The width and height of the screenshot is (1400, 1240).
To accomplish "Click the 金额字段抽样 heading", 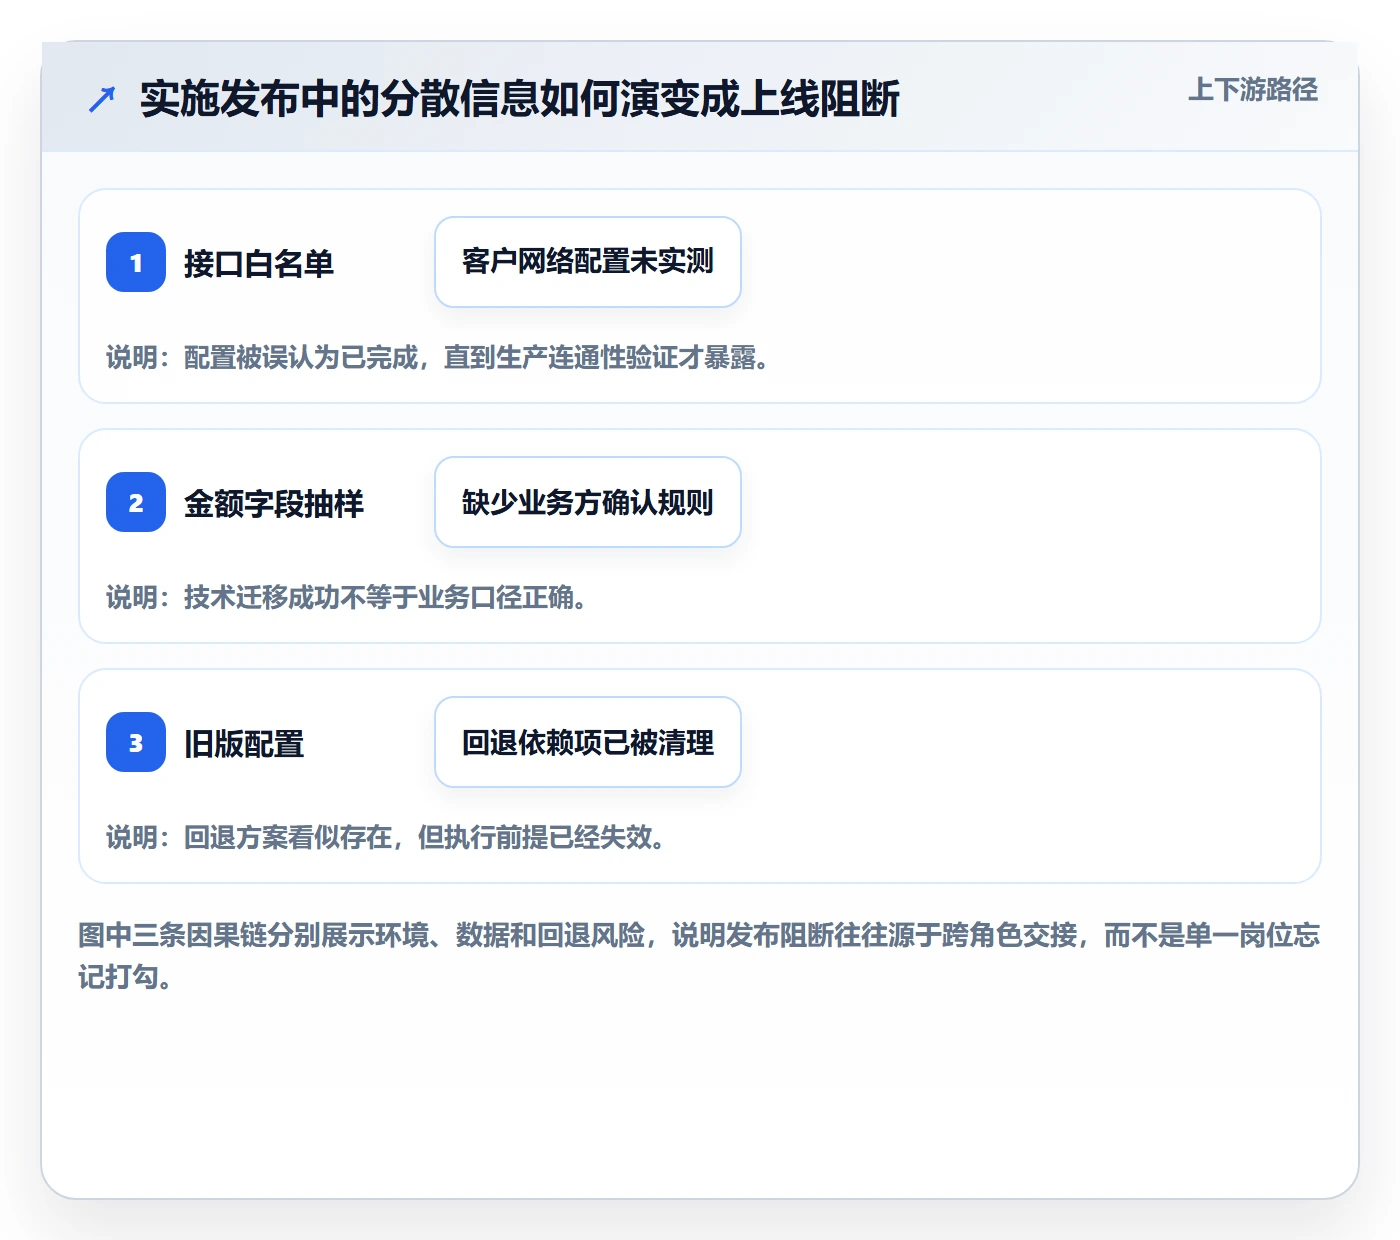I will click(x=274, y=504).
